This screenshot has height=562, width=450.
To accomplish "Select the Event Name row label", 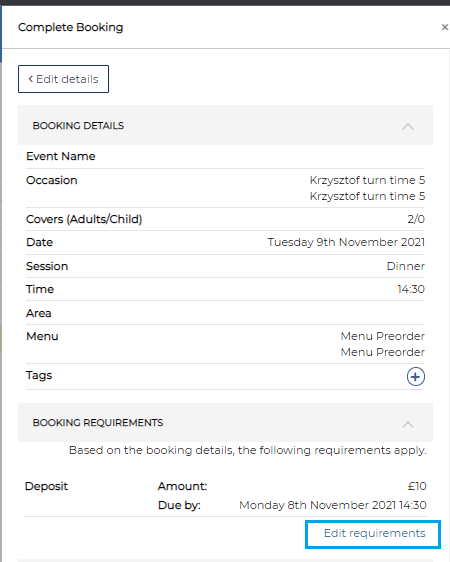I will [x=61, y=156].
